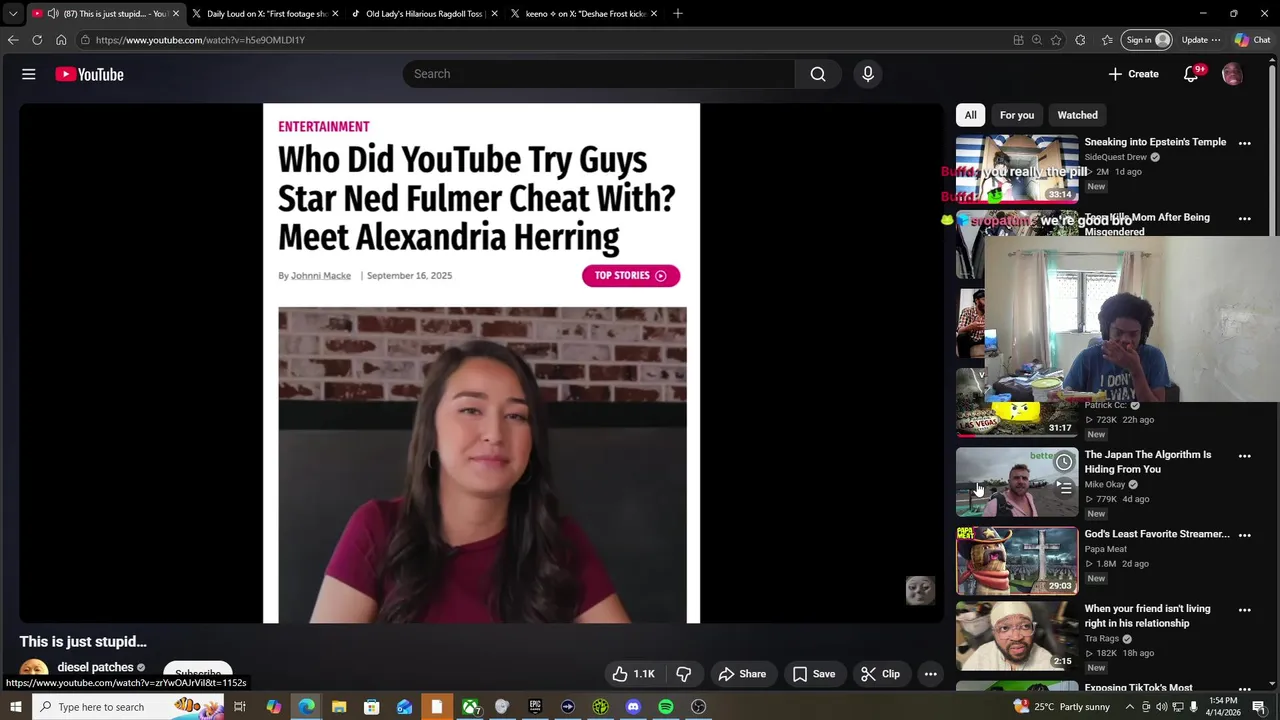Click the video title This is just stupid
Viewport: 1280px width, 720px height.
[x=83, y=642]
